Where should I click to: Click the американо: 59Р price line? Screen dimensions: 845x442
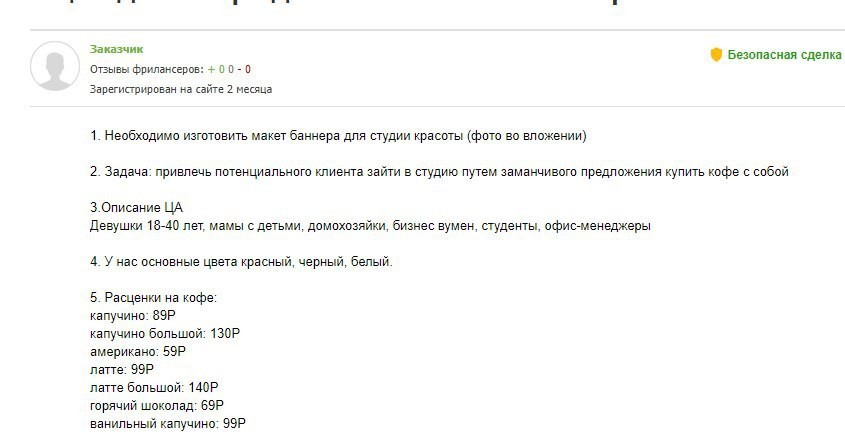[138, 351]
